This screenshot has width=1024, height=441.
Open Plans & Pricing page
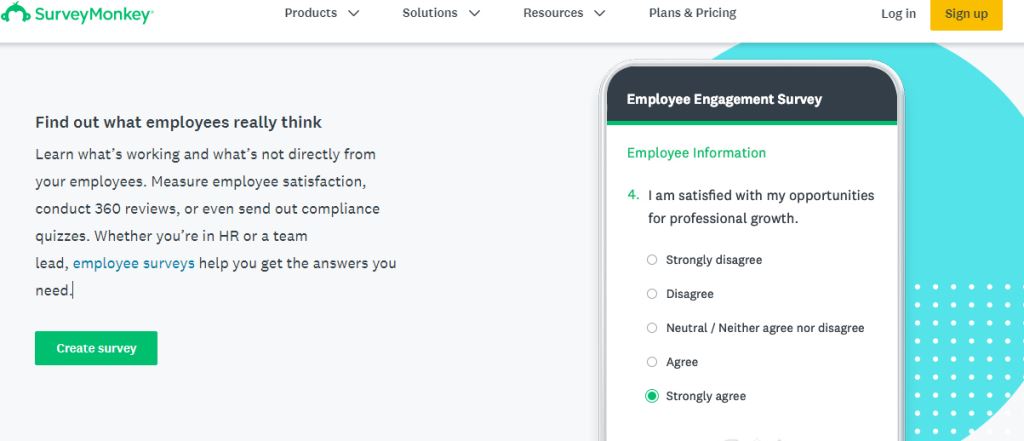692,13
